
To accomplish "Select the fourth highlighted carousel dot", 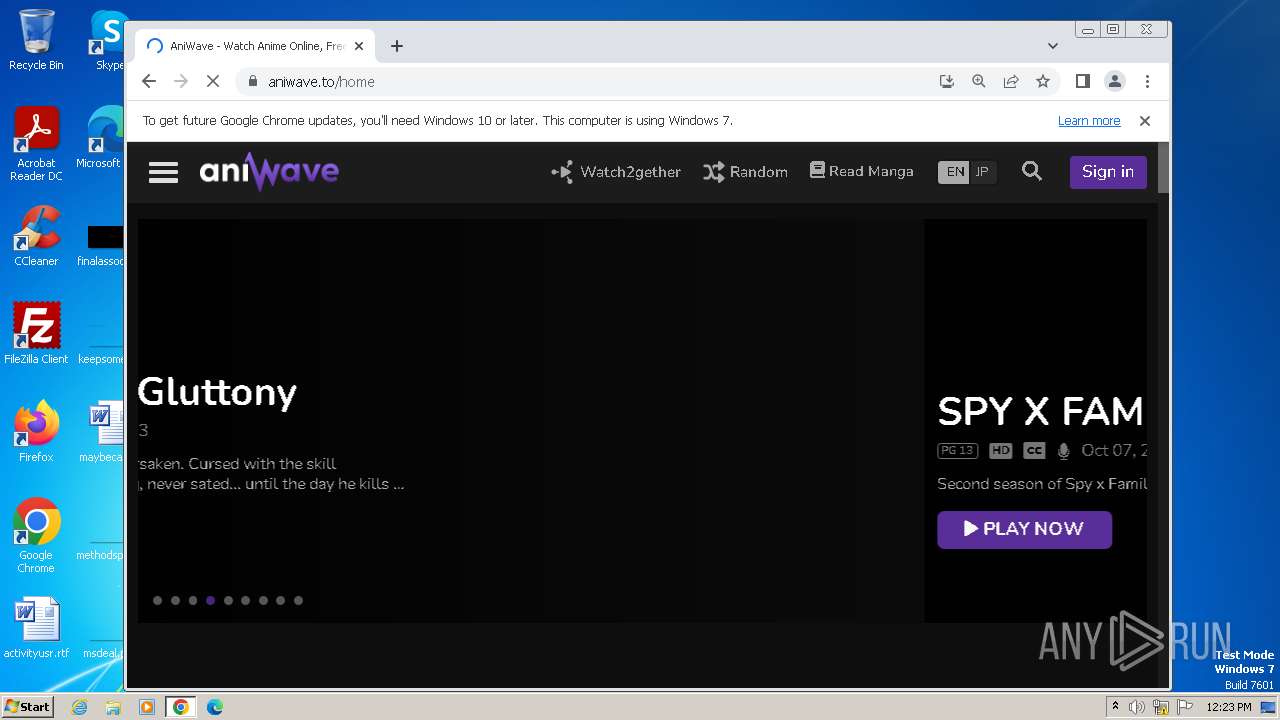I will [211, 601].
